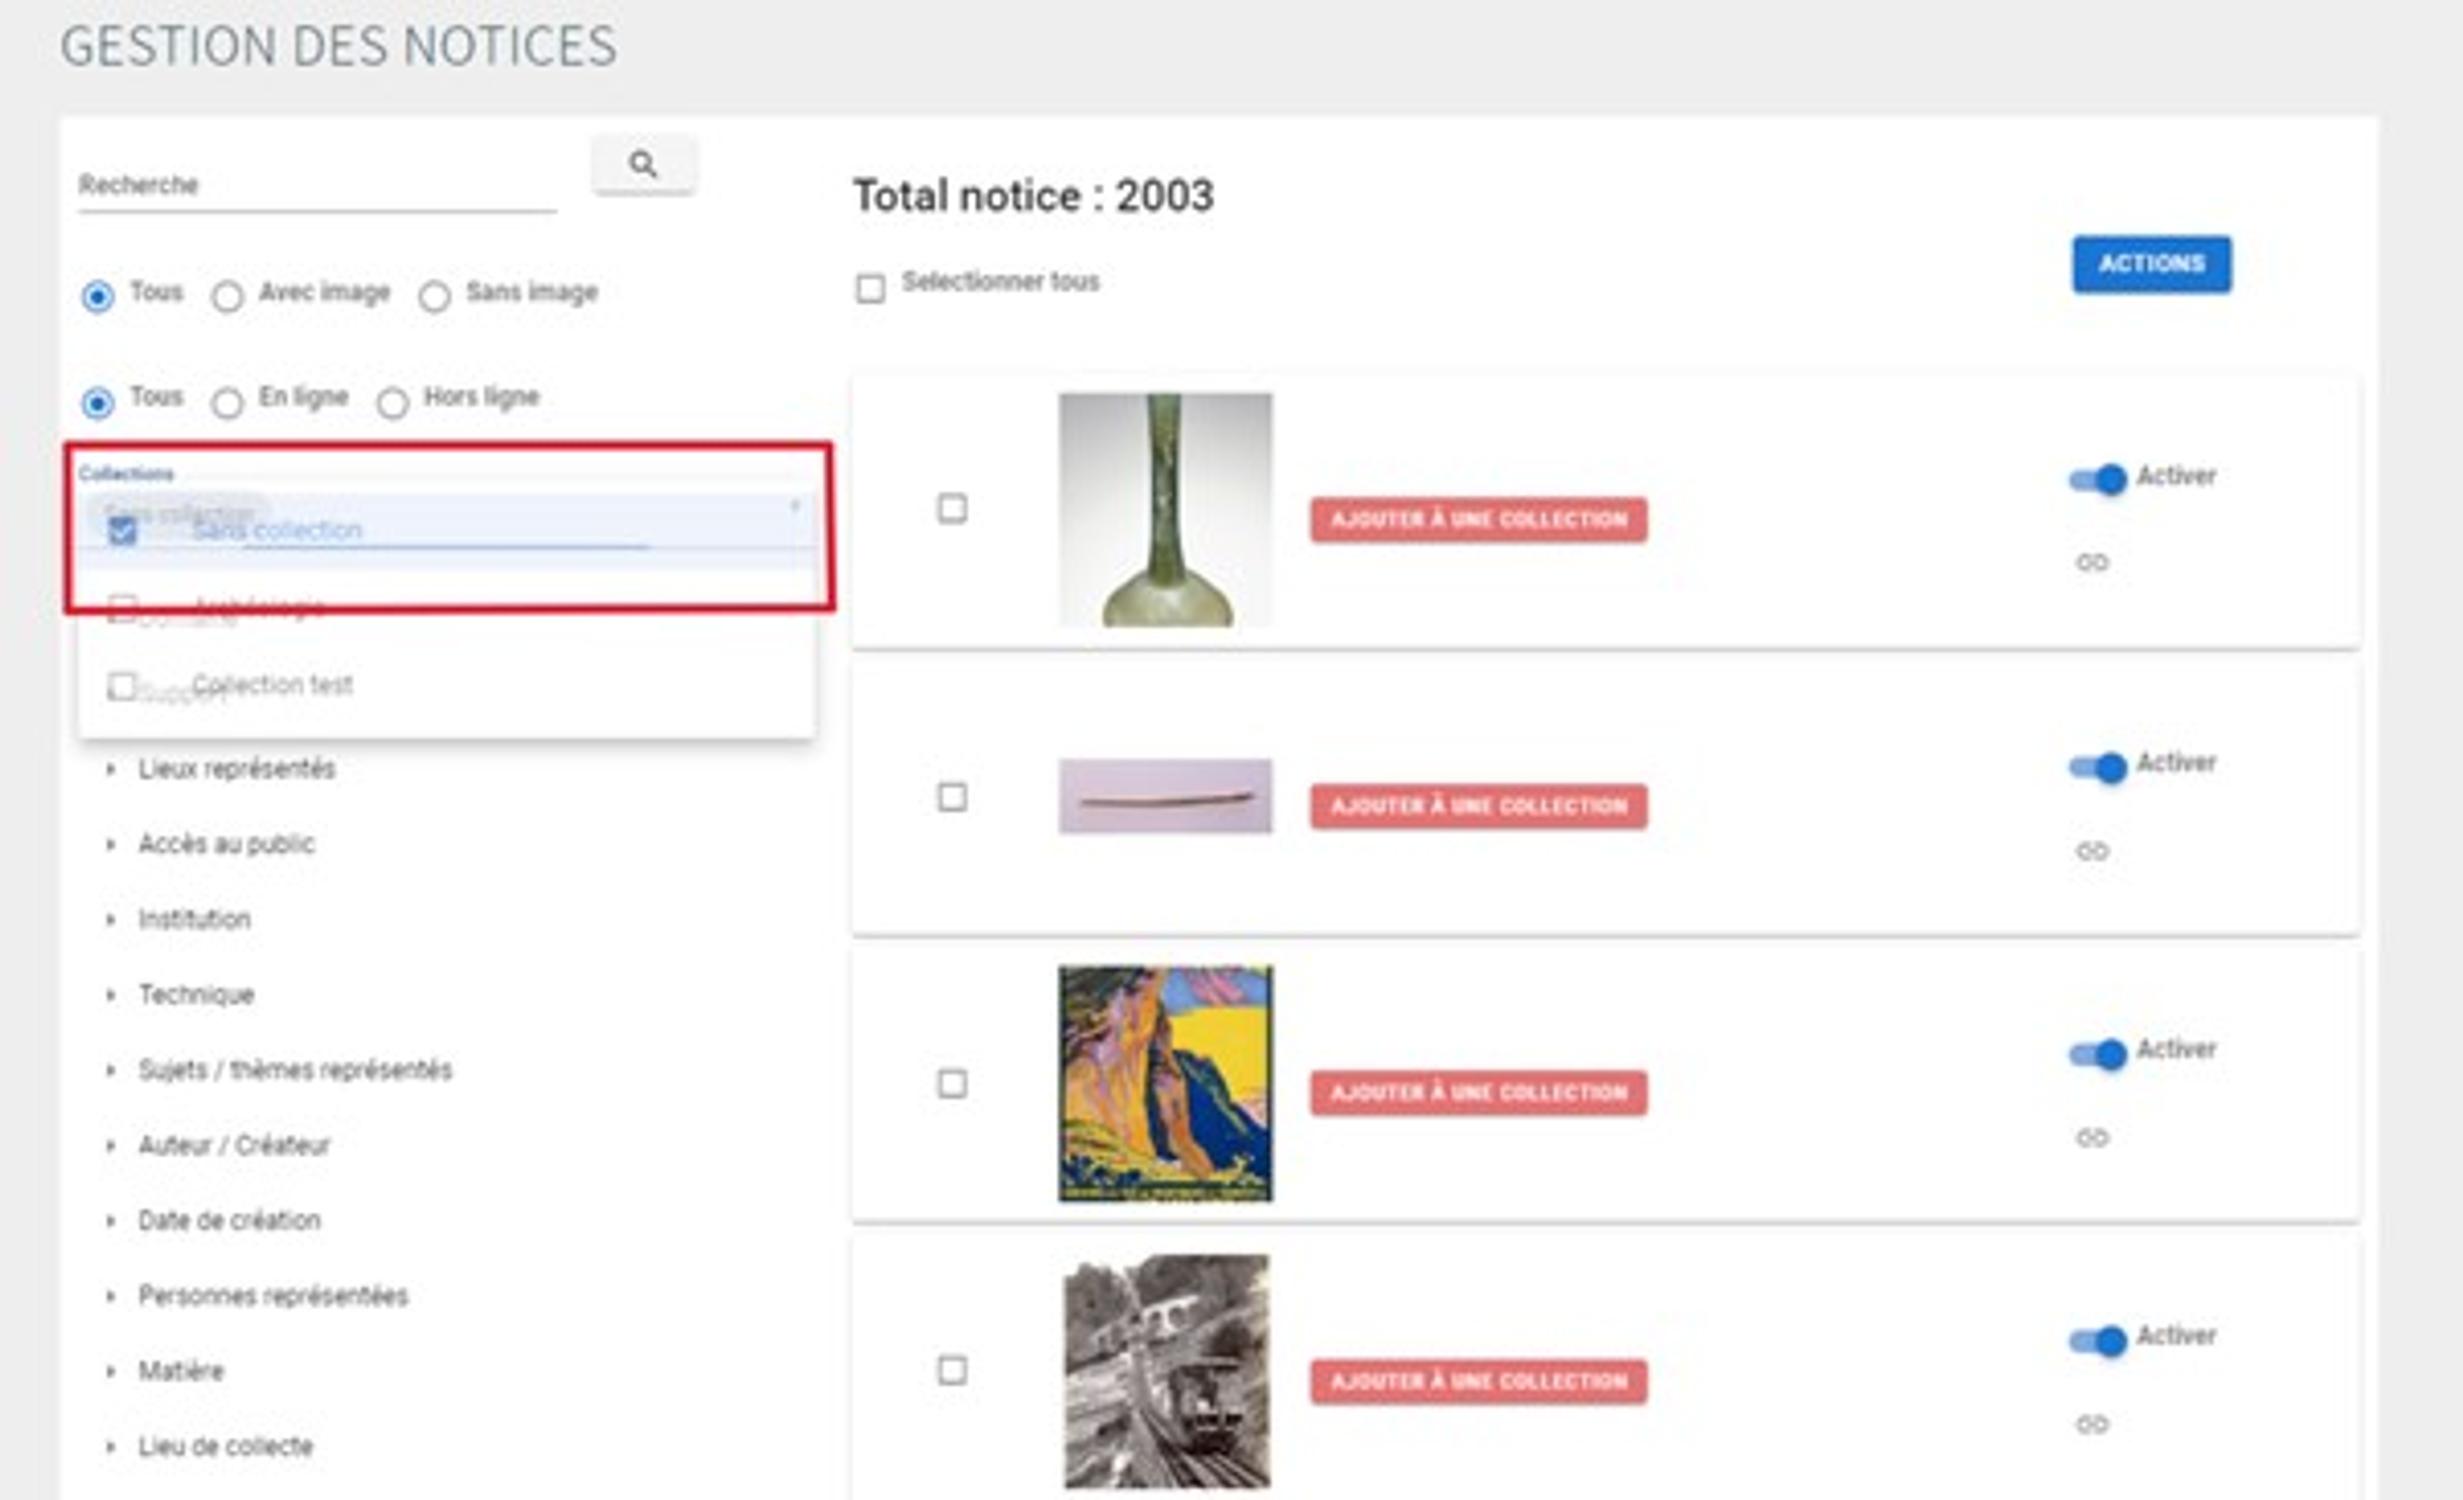Select the Avec image radio button
Screen dimensions: 2463x1500
[x=228, y=297]
